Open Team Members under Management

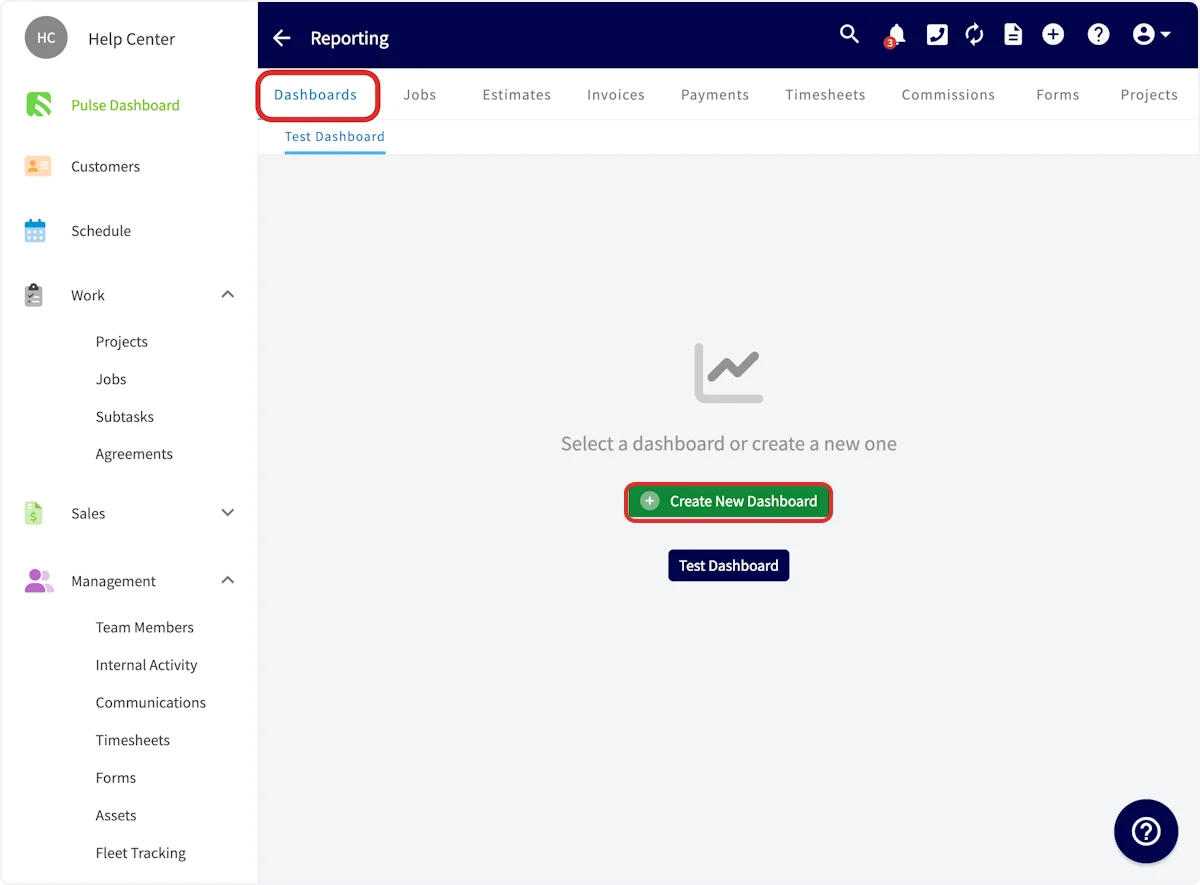[x=145, y=627]
